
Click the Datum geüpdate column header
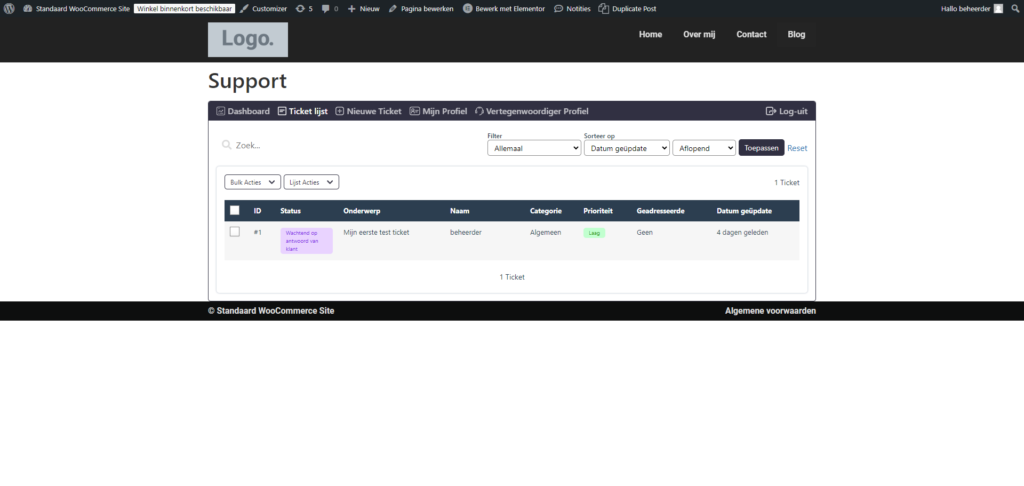(744, 211)
